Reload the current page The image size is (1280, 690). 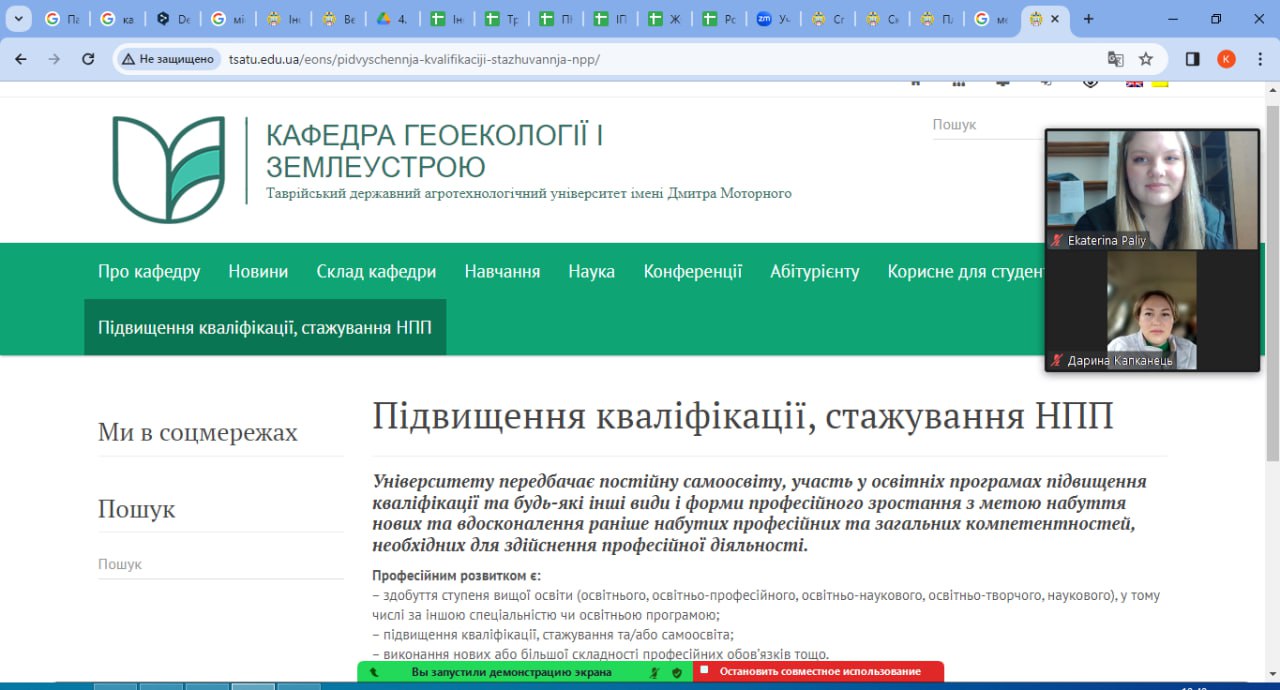88,59
